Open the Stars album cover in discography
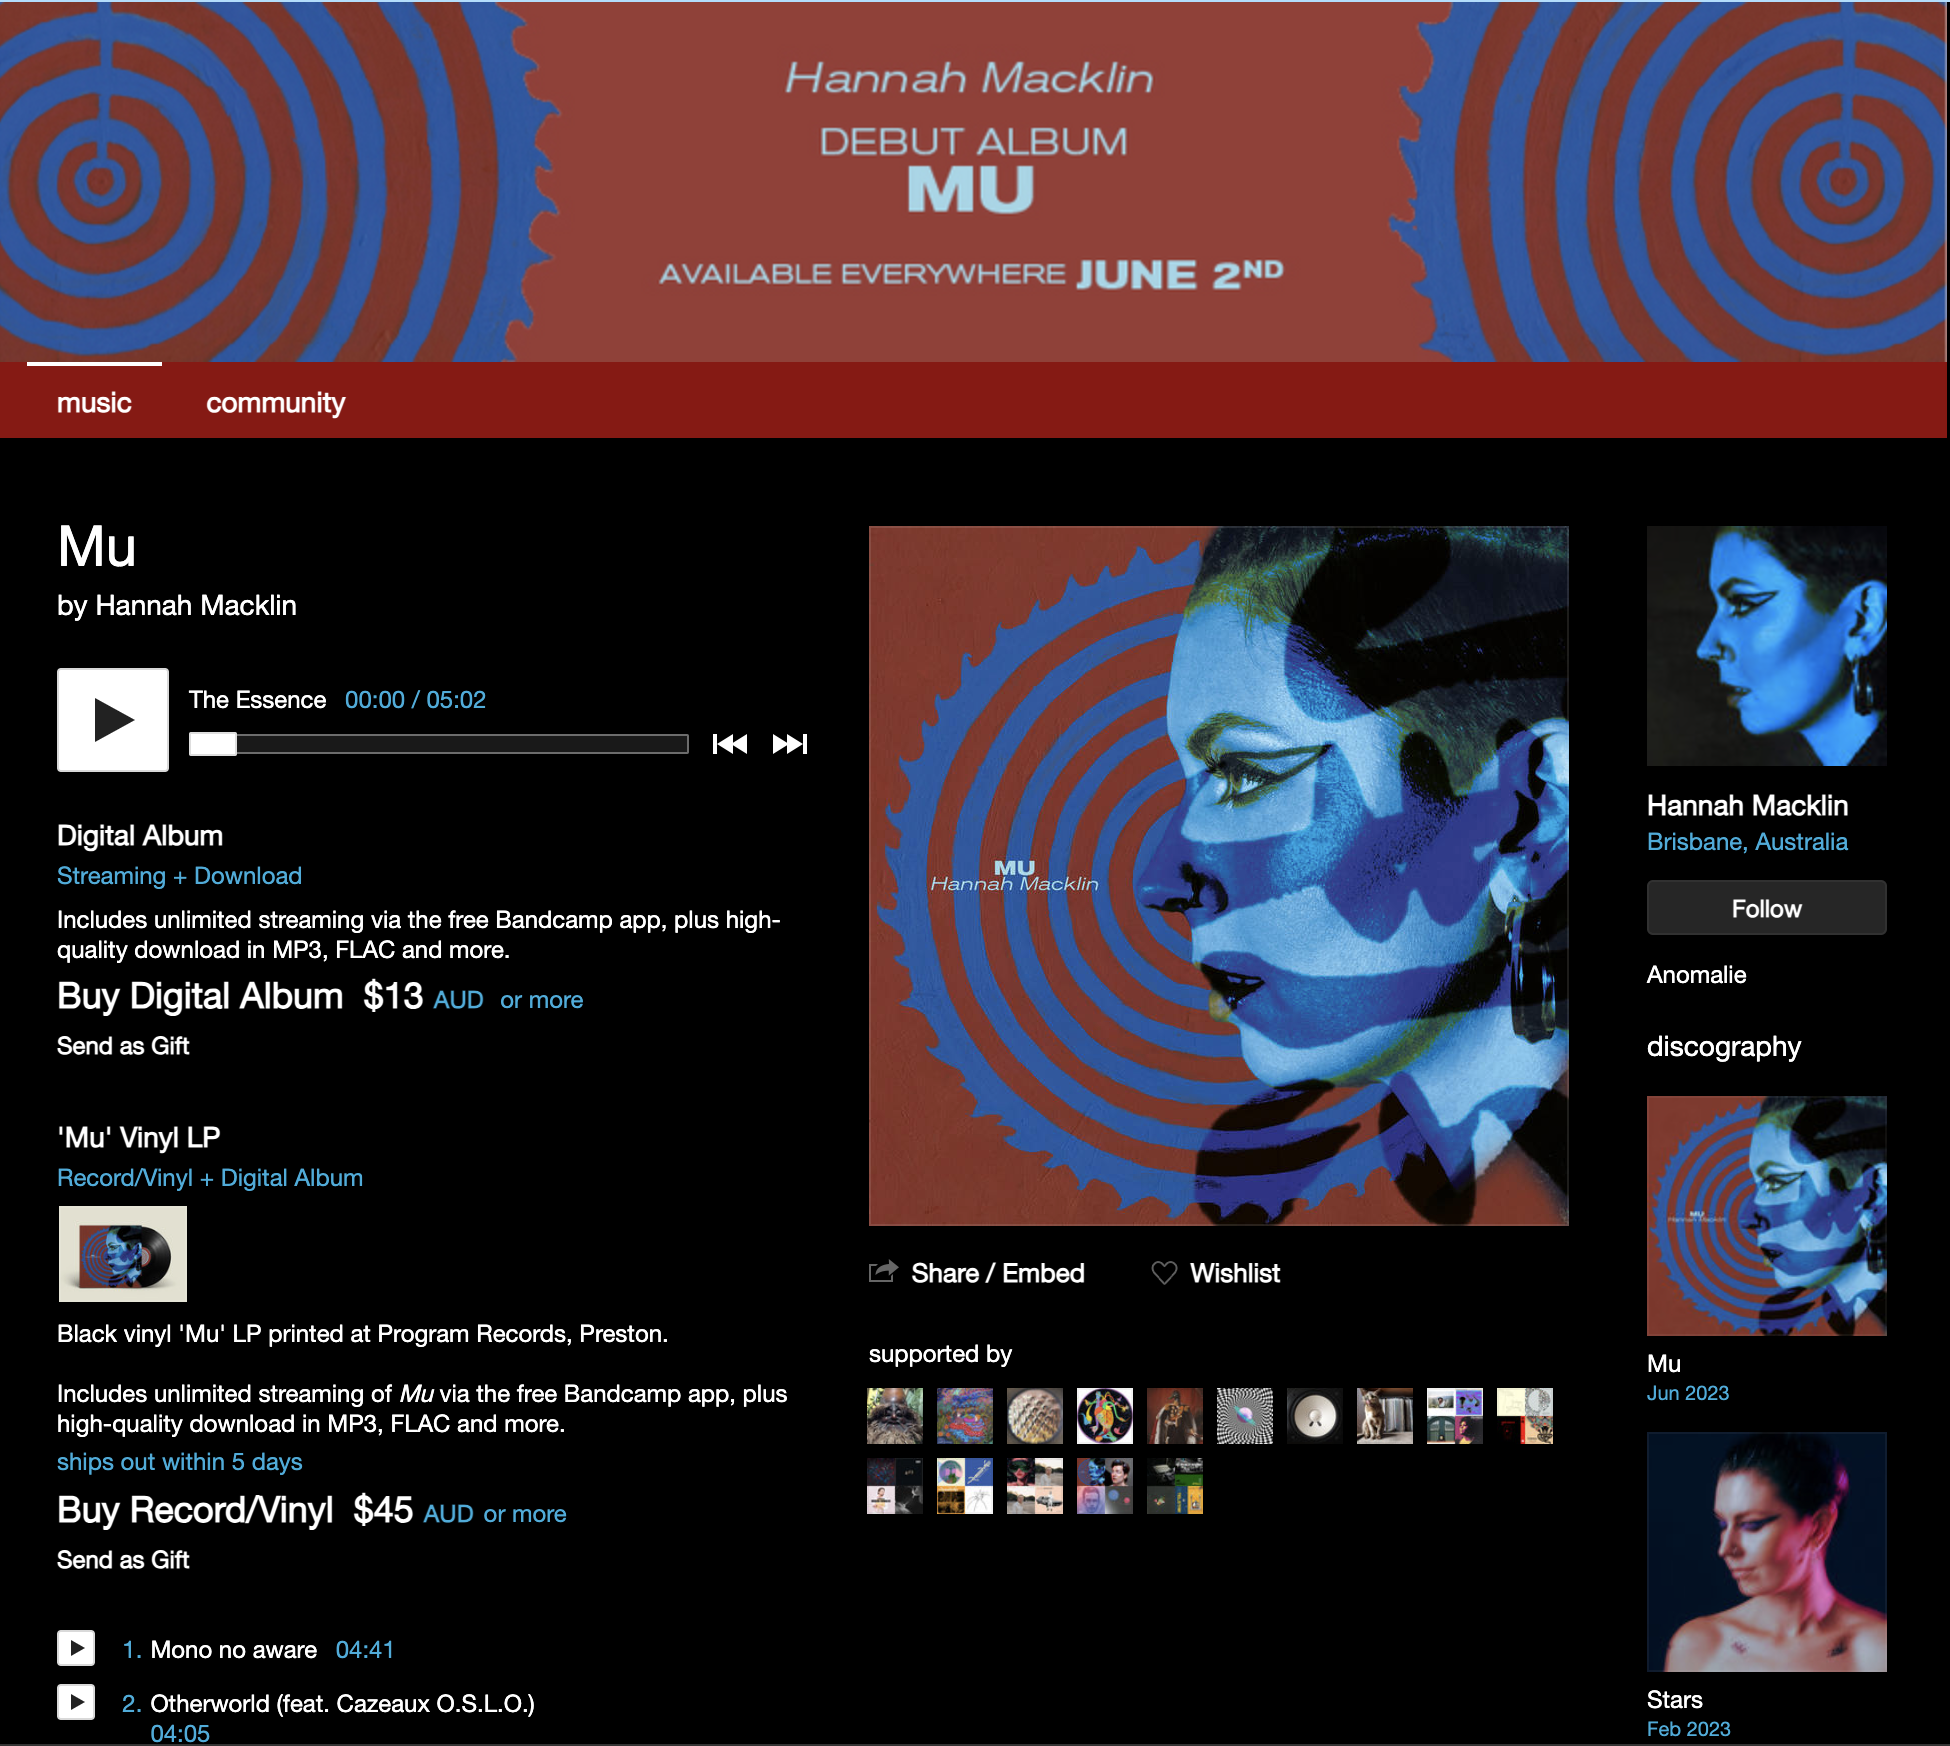The height and width of the screenshot is (1746, 1950). pyautogui.click(x=1767, y=1552)
